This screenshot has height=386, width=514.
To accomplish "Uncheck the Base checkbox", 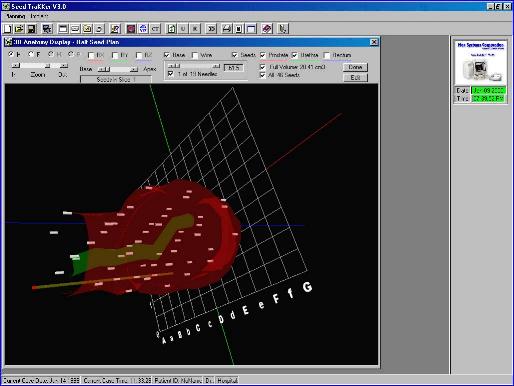I will click(167, 55).
